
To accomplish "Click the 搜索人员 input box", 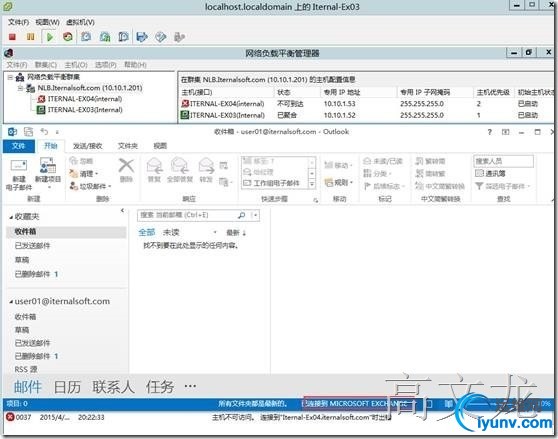I will pos(504,161).
